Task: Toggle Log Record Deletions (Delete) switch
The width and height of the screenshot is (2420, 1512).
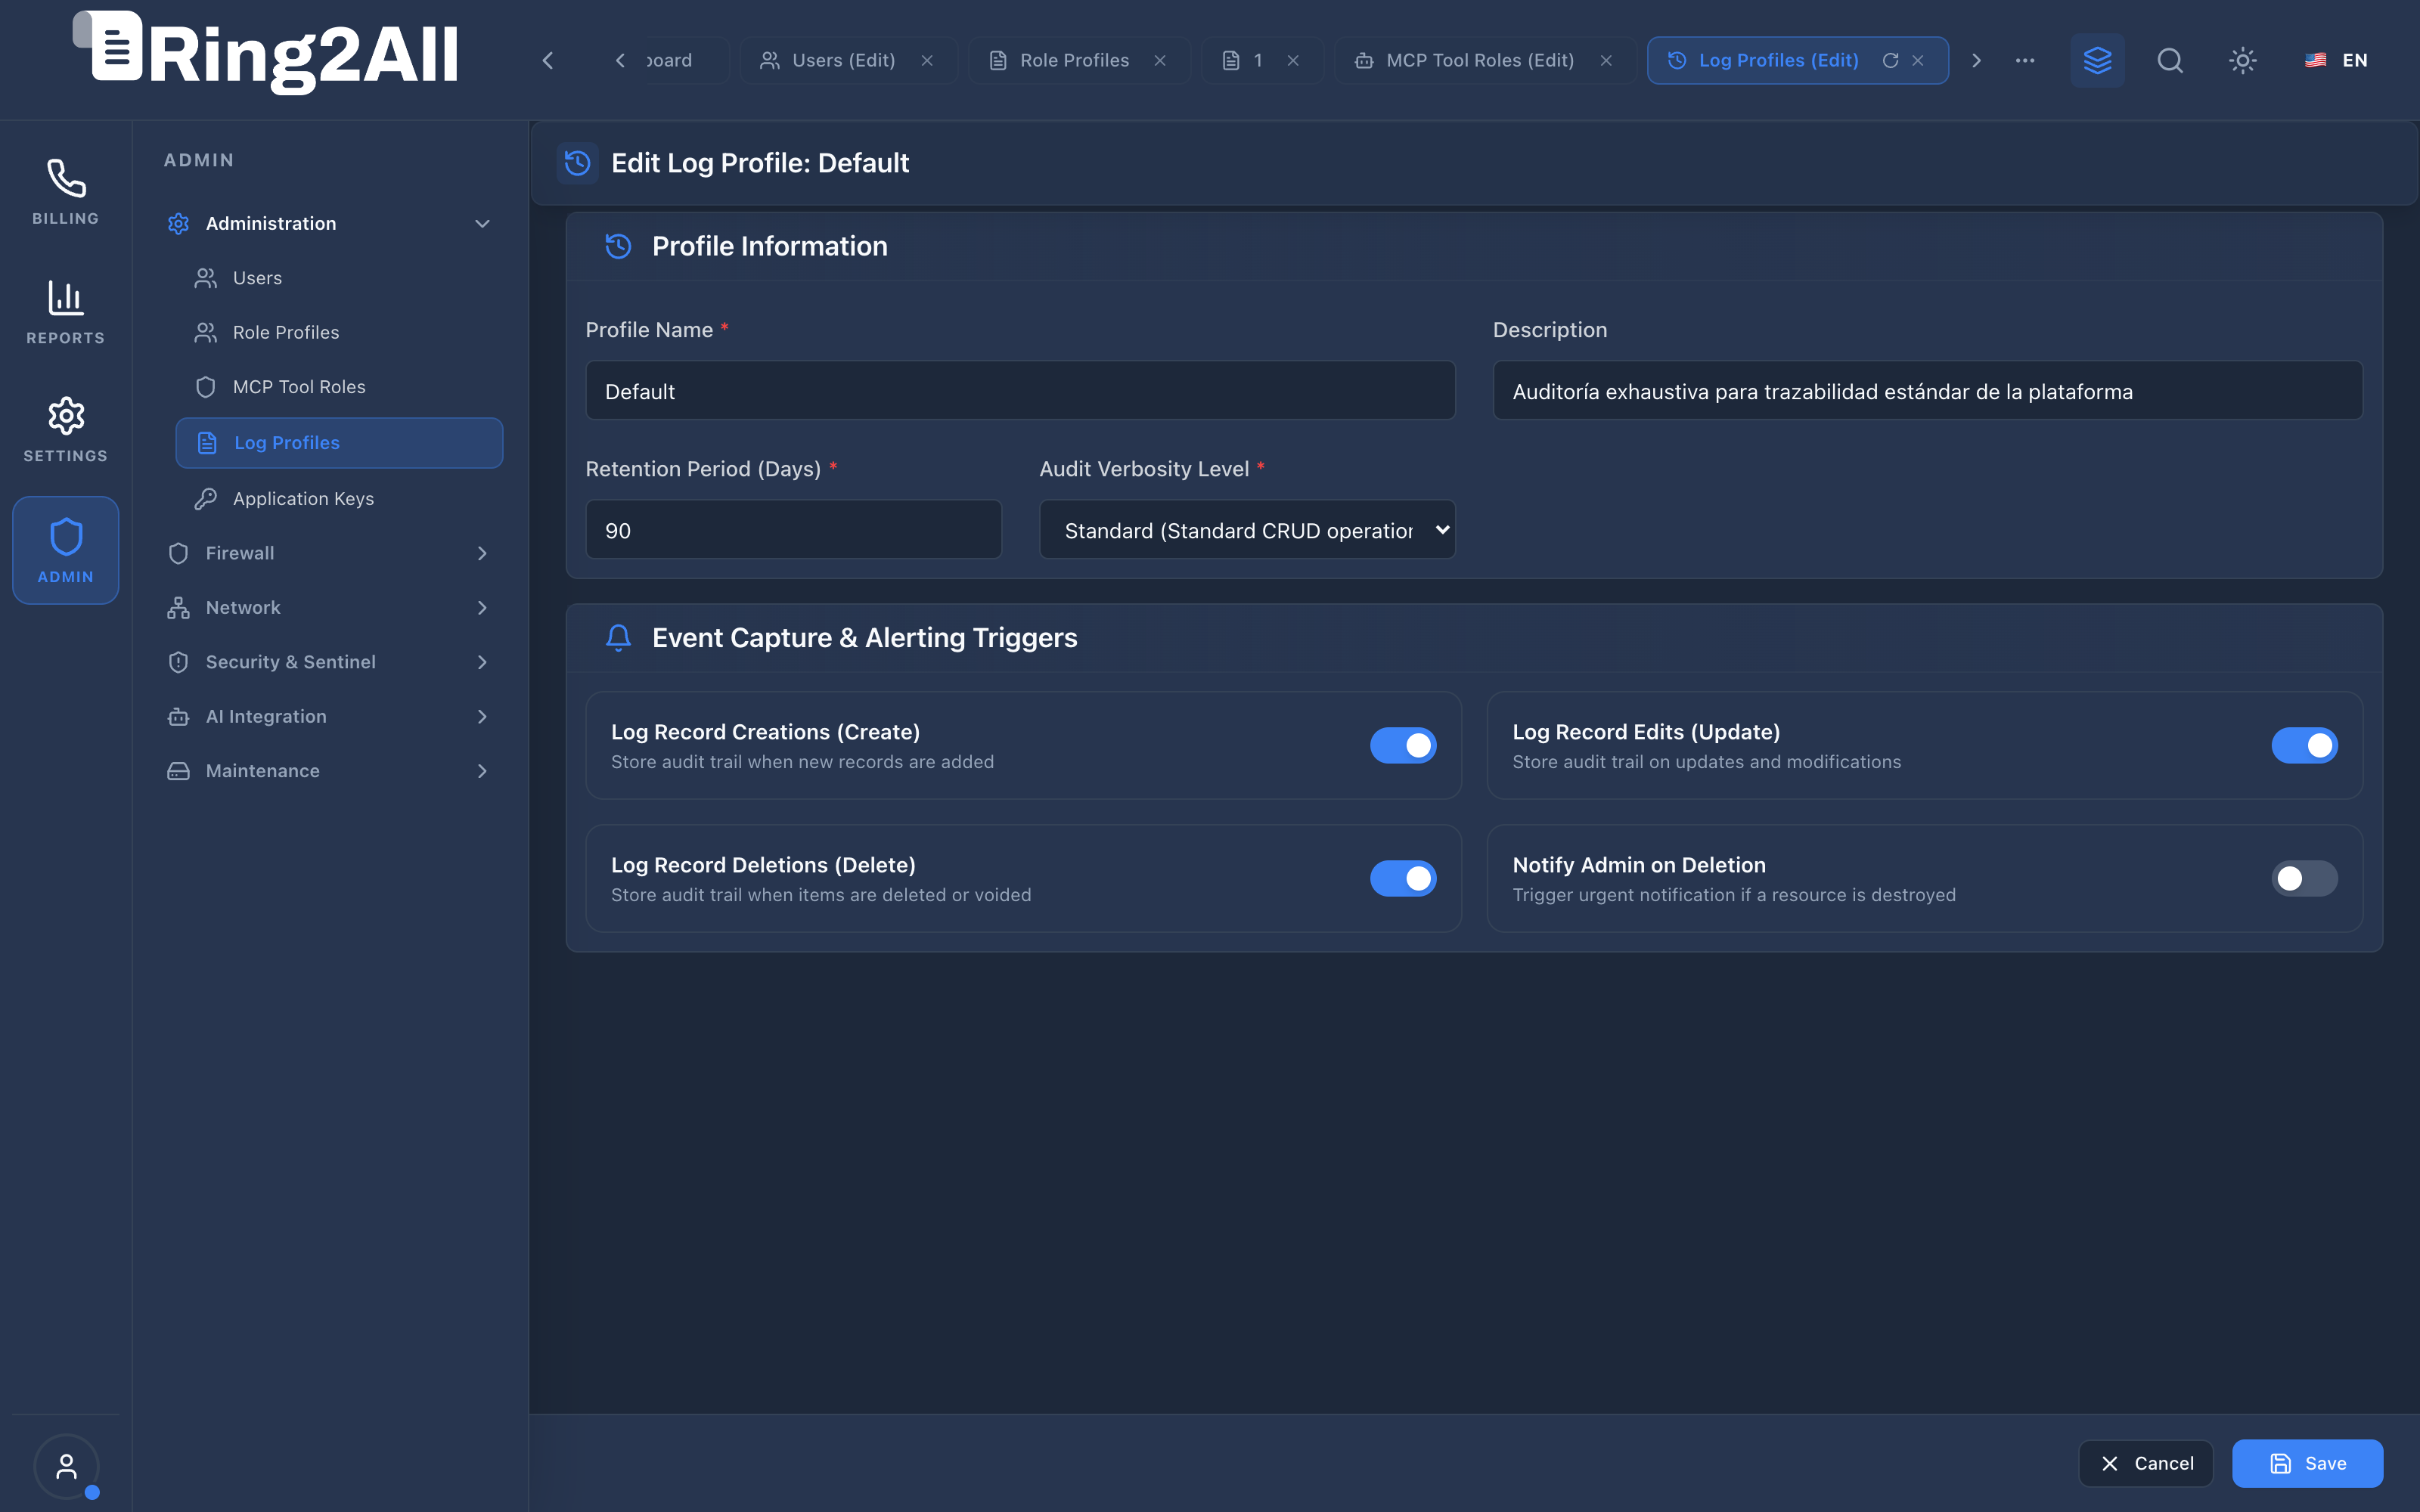Action: (1403, 878)
